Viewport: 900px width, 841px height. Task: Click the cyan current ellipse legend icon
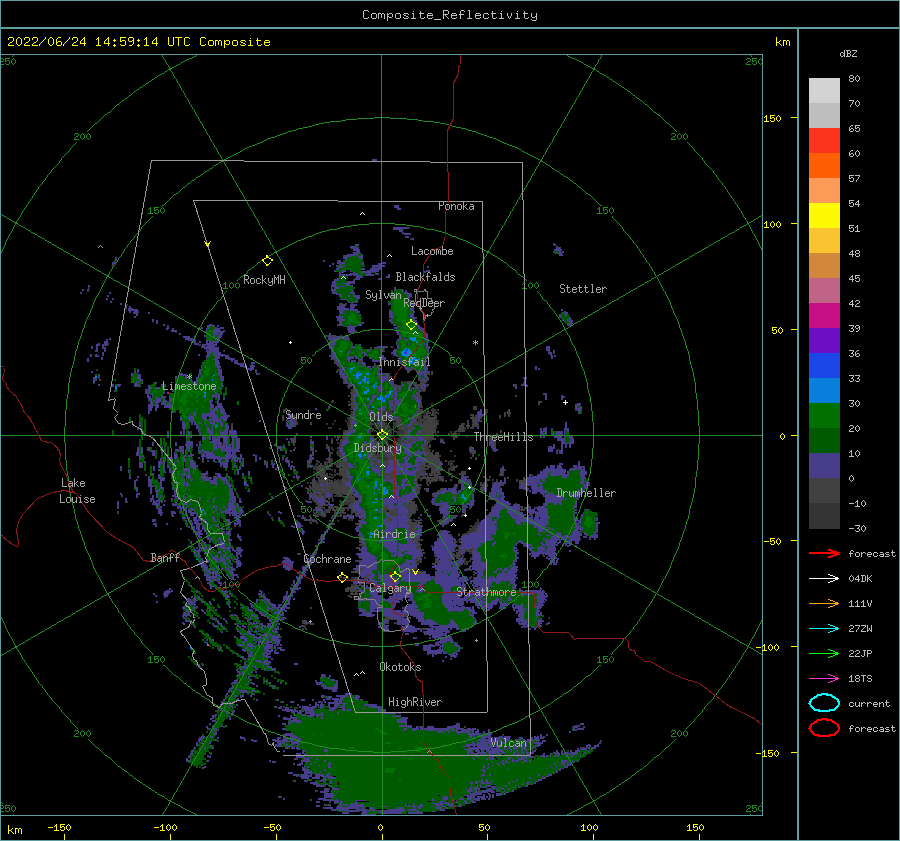point(824,703)
